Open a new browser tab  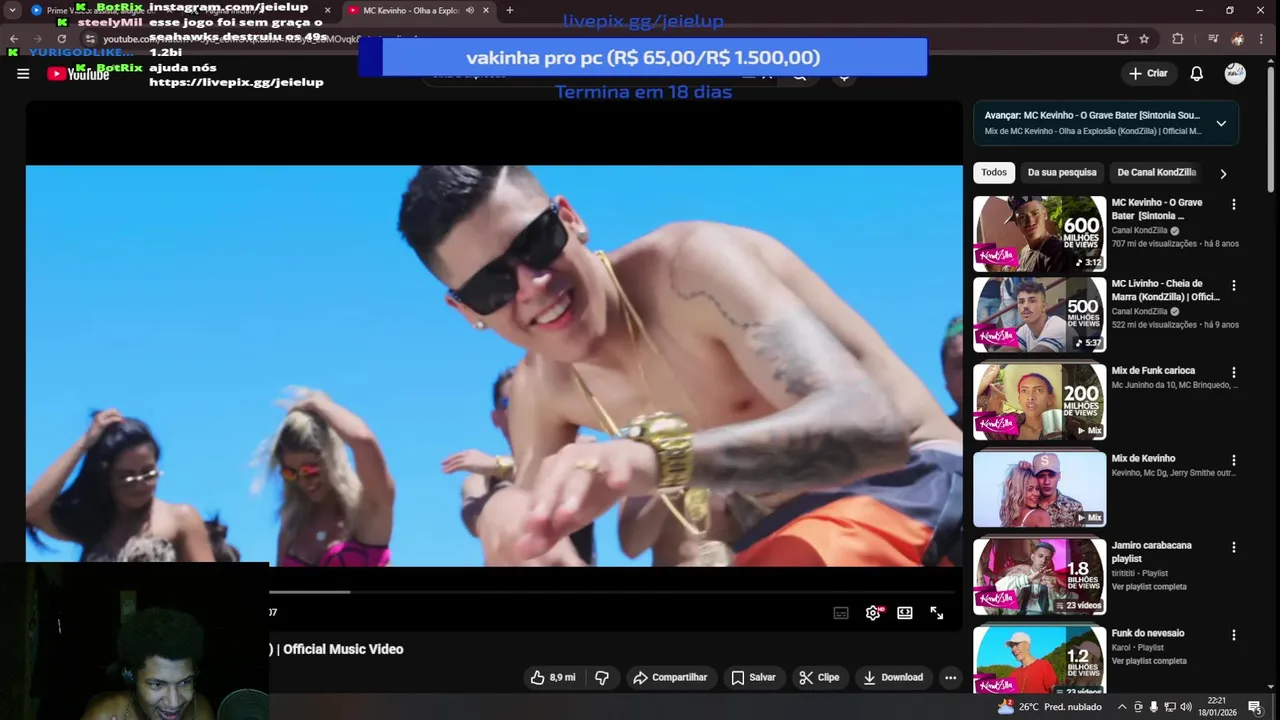(509, 10)
